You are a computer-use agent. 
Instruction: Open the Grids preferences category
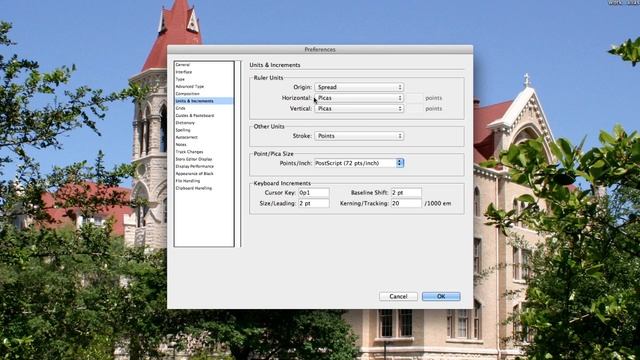[x=180, y=108]
